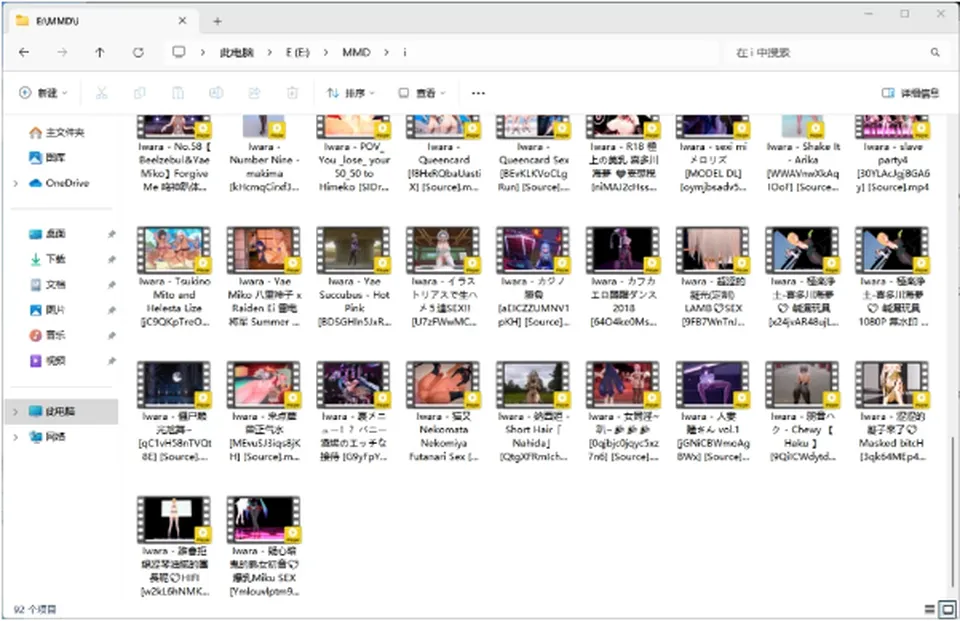Click the PC monitor icon in address bar
The width and height of the screenshot is (960, 621).
coord(179,52)
